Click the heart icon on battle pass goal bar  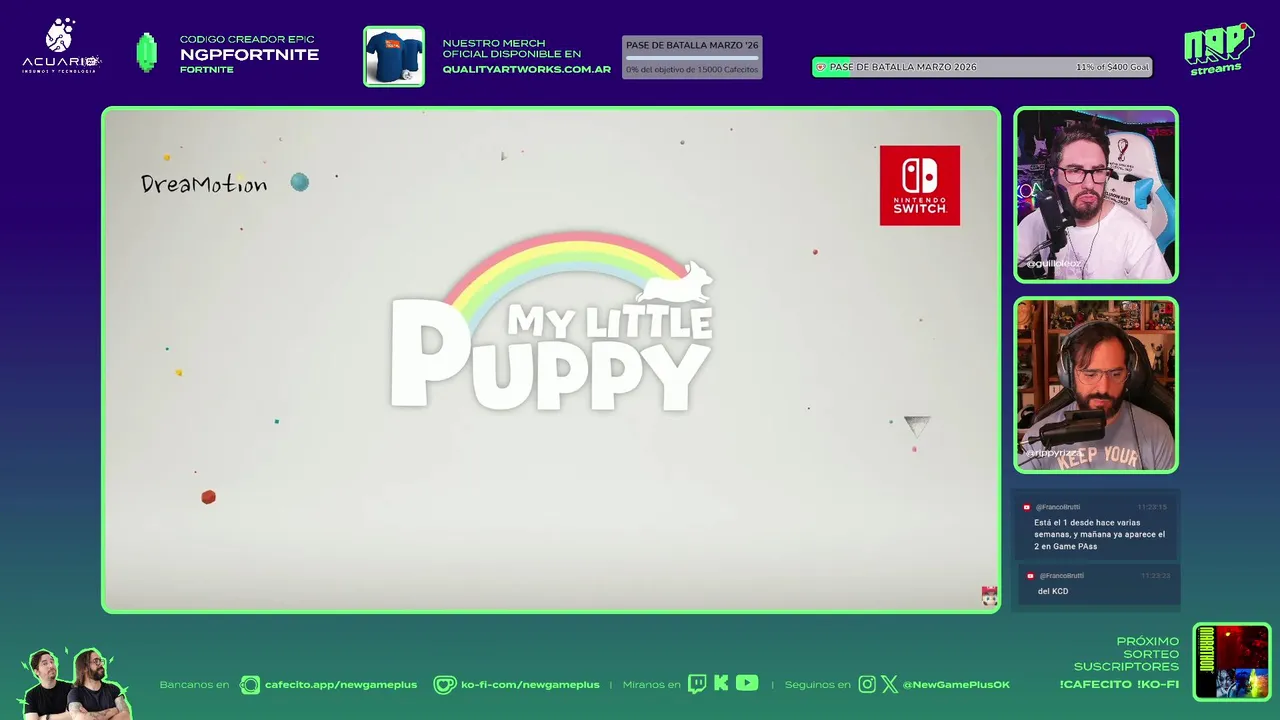(x=821, y=67)
